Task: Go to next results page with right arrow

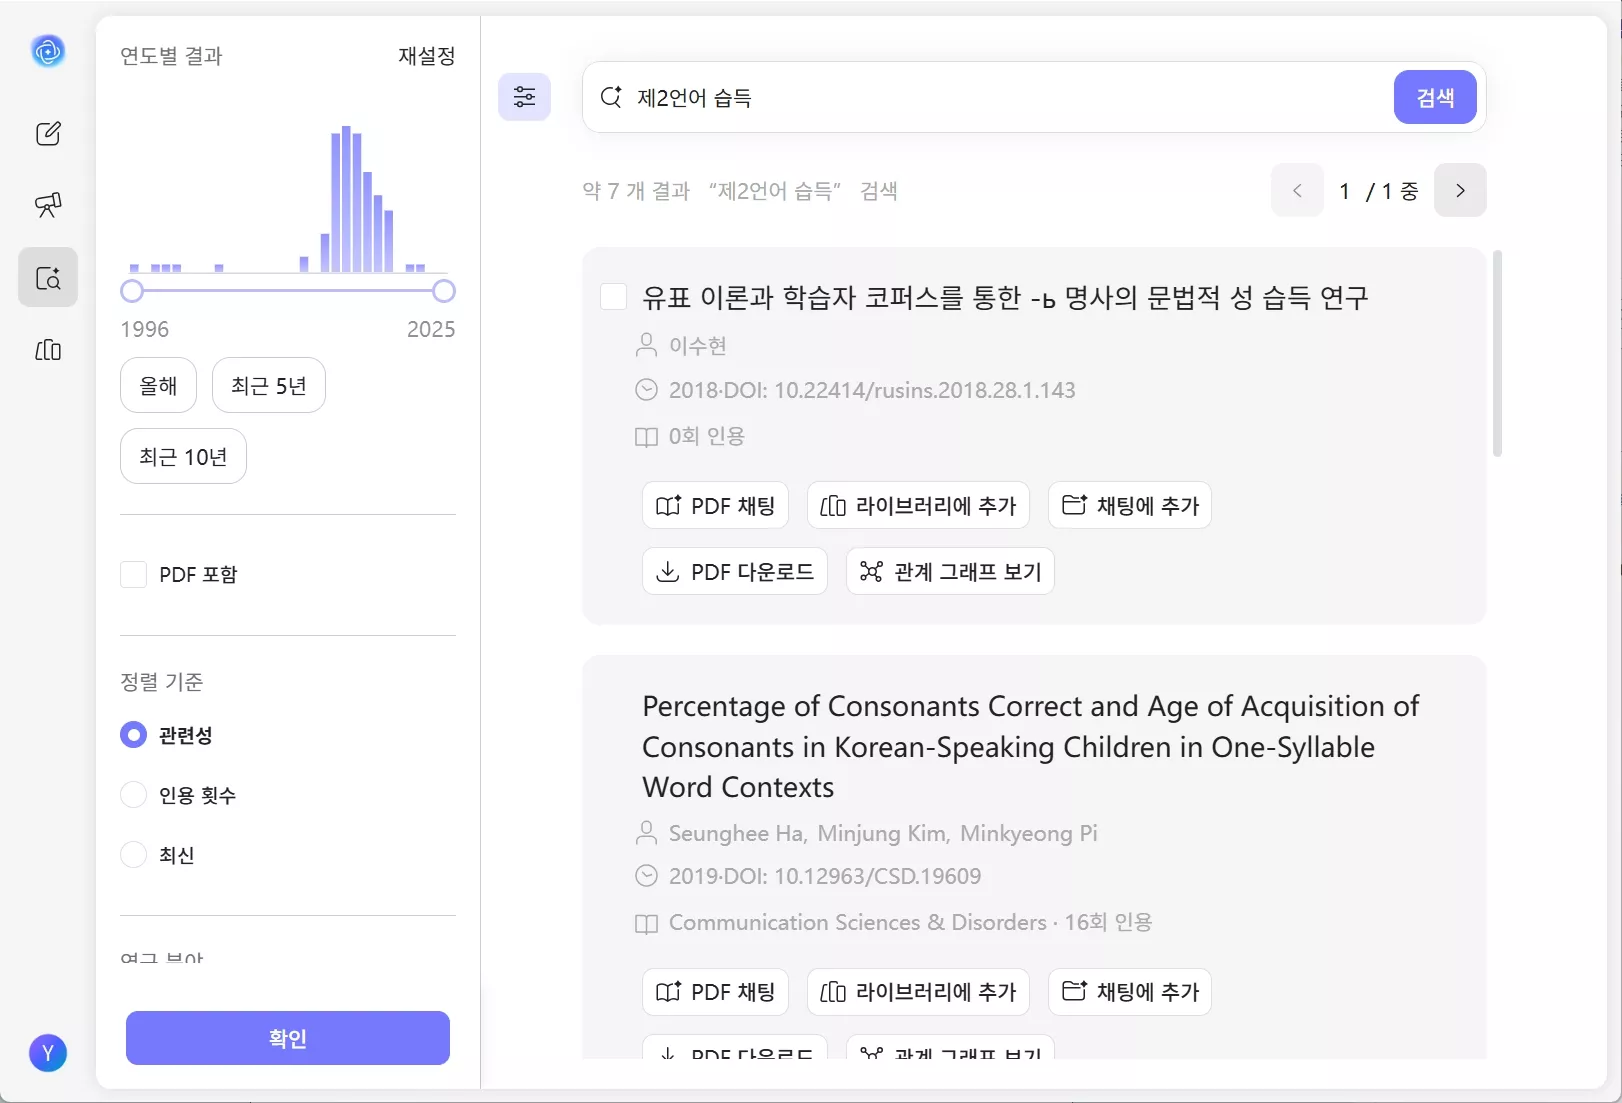Action: (1460, 190)
